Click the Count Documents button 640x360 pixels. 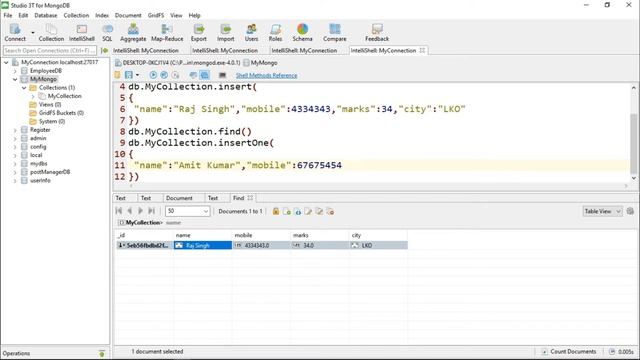tap(569, 351)
